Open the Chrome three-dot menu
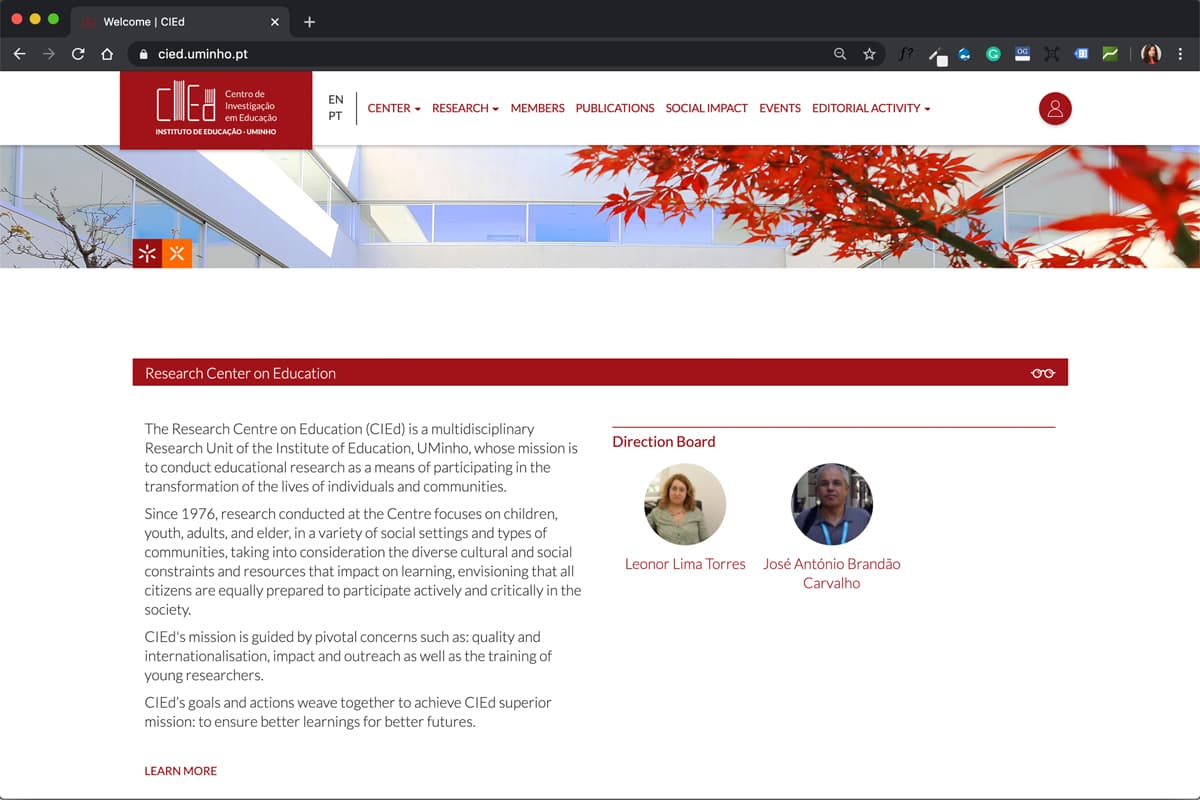The width and height of the screenshot is (1200, 800). coord(1181,54)
